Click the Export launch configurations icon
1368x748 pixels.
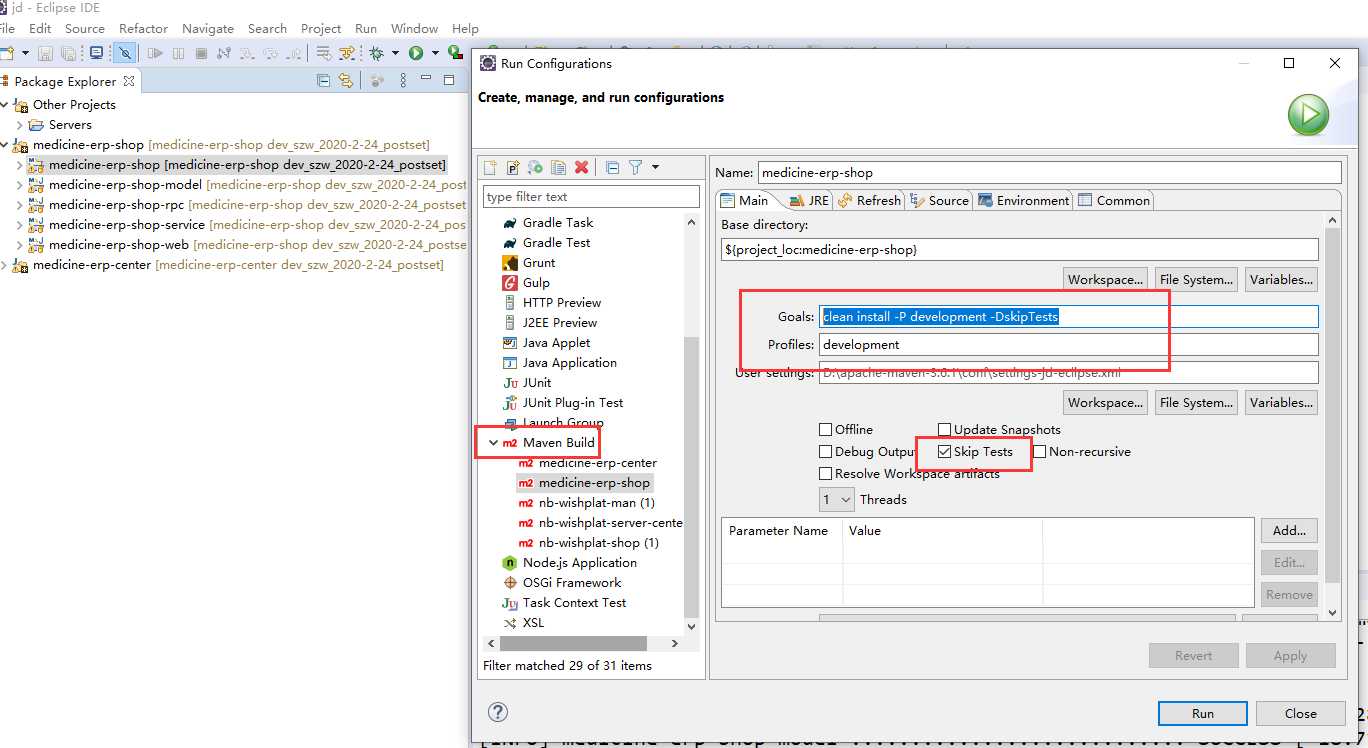coord(536,167)
